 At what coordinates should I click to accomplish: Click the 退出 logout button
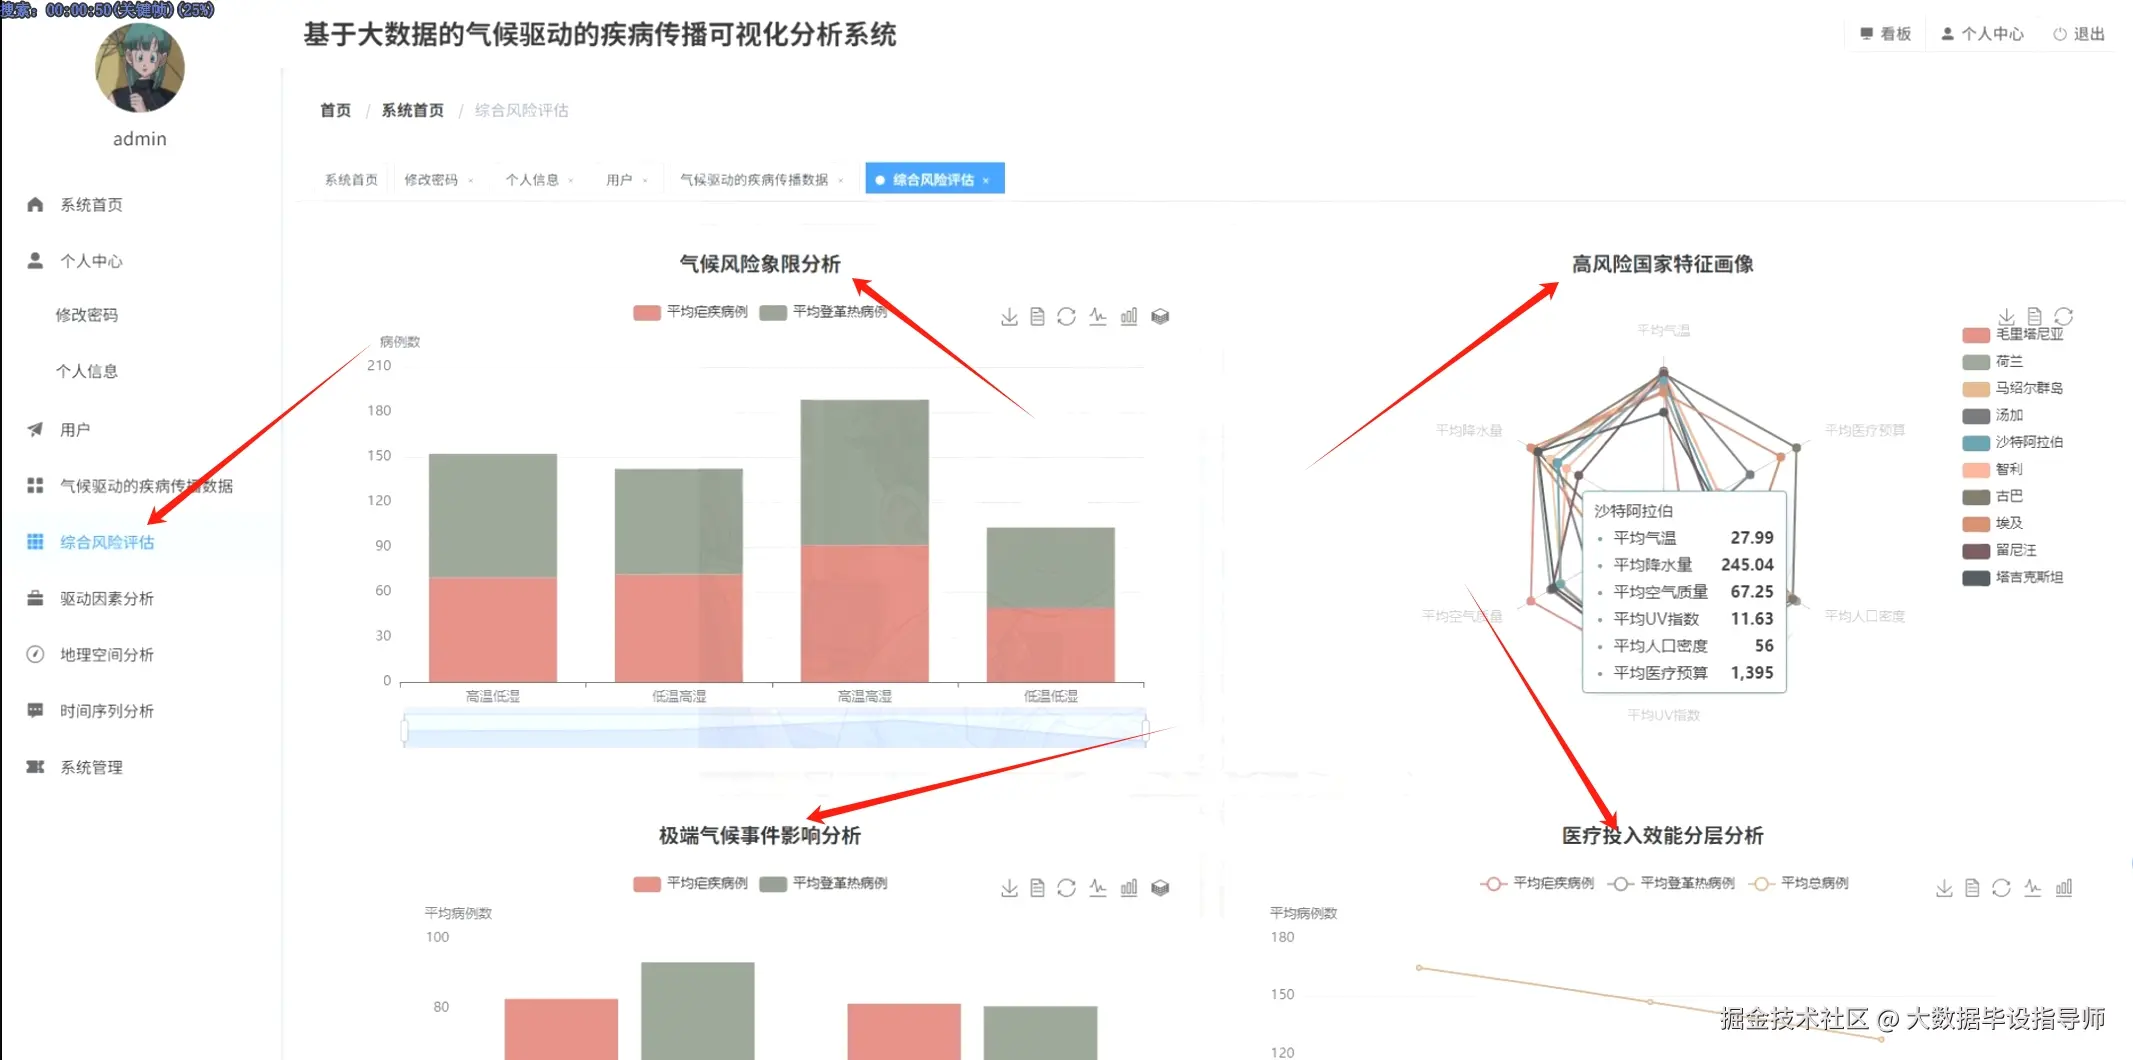pyautogui.click(x=2079, y=34)
